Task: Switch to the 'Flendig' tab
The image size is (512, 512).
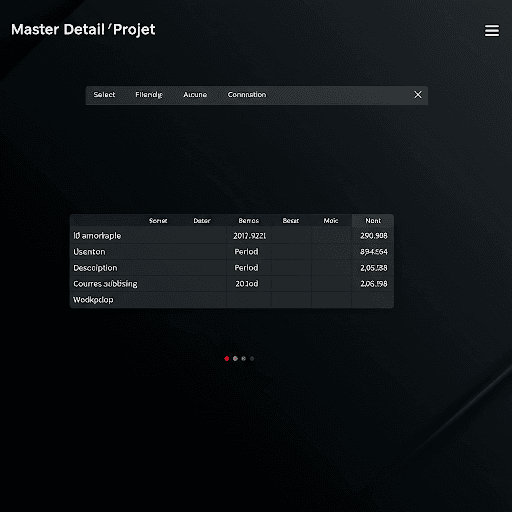Action: 149,95
